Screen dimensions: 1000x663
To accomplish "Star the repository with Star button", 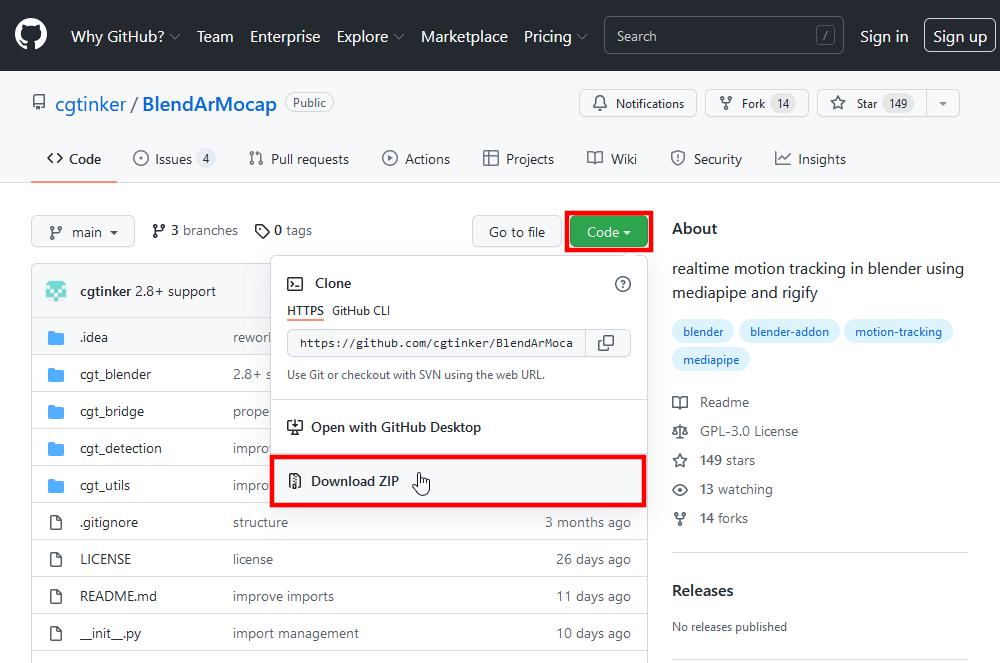I will click(871, 103).
